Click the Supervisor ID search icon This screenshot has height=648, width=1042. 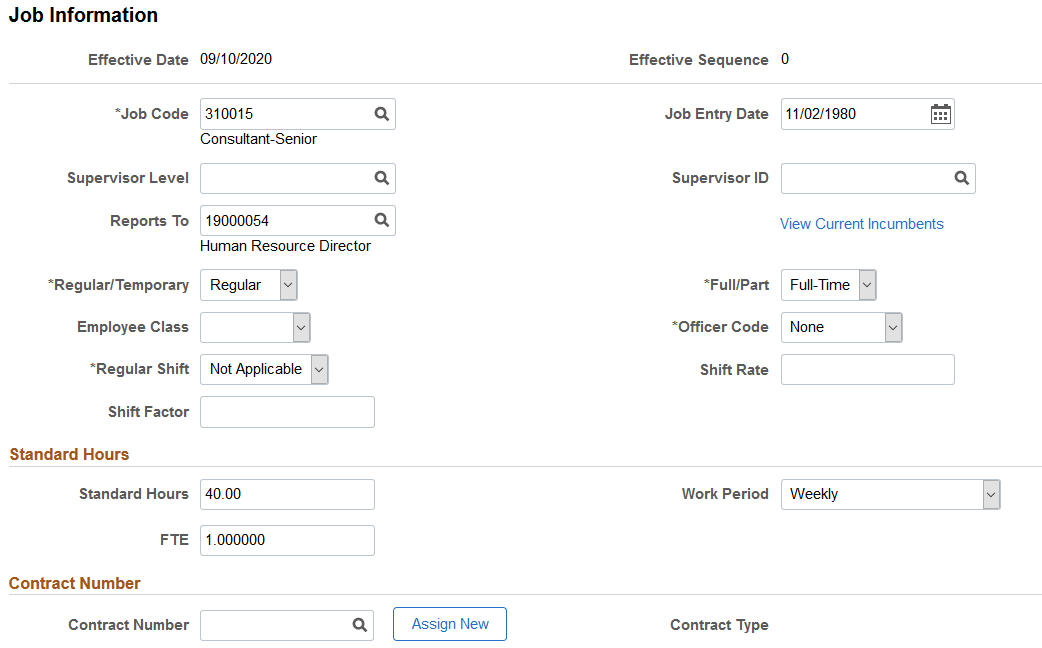(962, 178)
